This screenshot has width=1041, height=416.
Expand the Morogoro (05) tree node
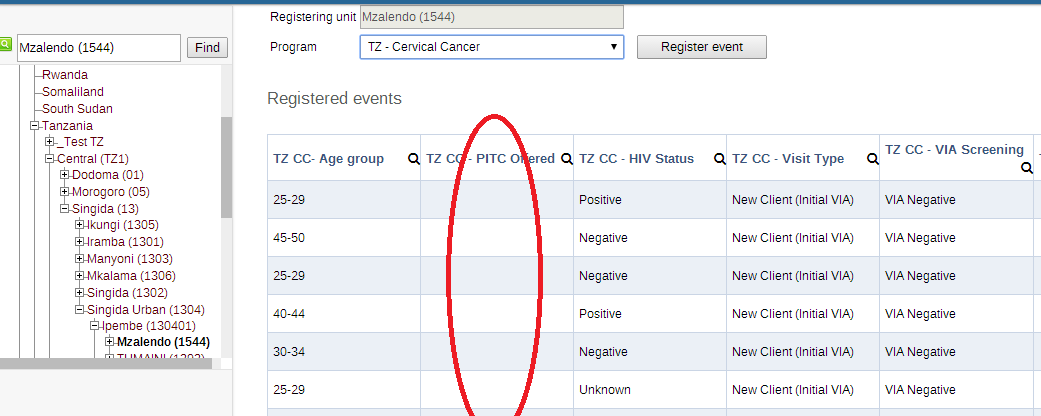65,192
